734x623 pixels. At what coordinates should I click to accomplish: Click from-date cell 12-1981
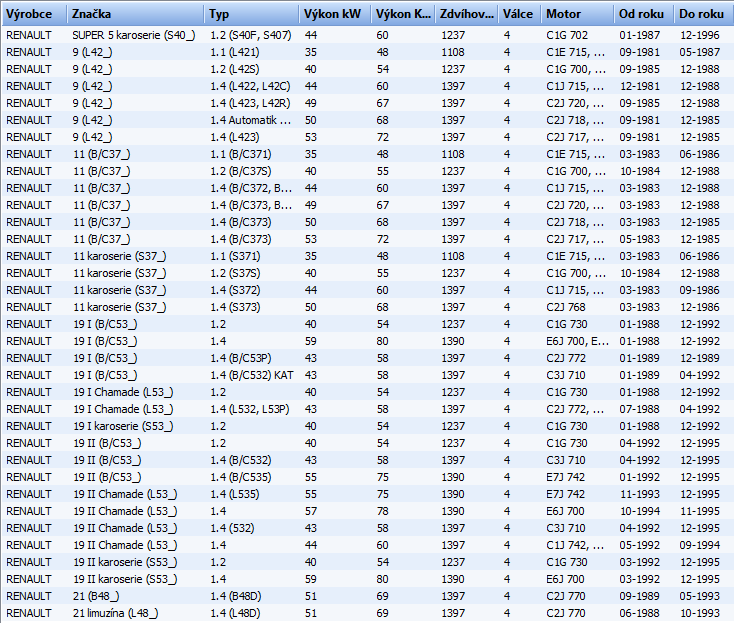click(639, 86)
